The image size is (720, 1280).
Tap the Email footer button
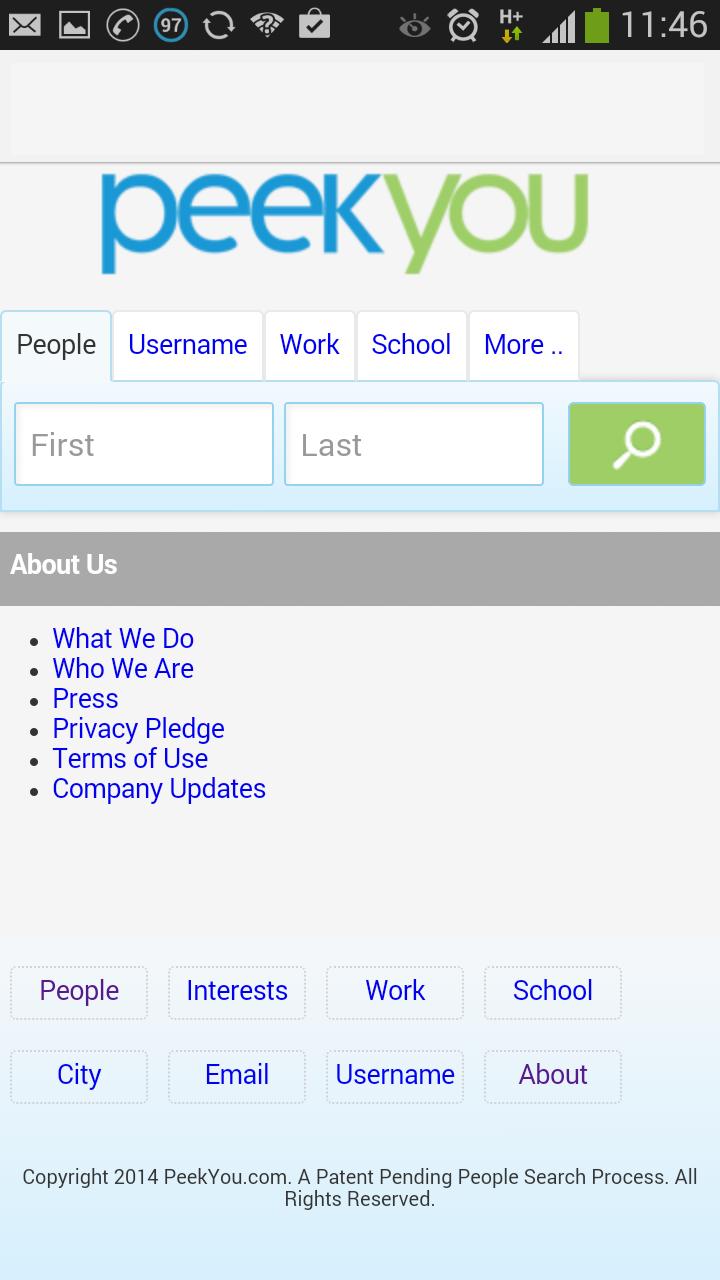click(x=237, y=1075)
